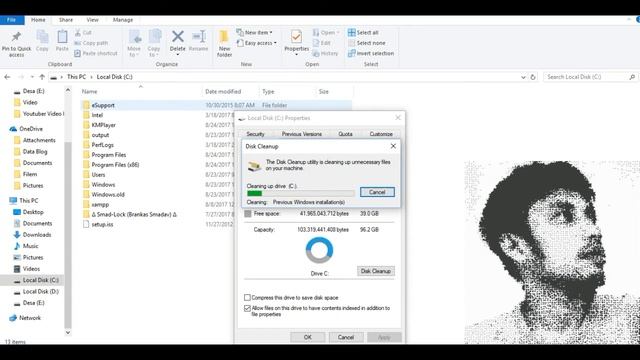The image size is (640, 360).
Task: Open the File menu tab
Action: click(x=11, y=20)
